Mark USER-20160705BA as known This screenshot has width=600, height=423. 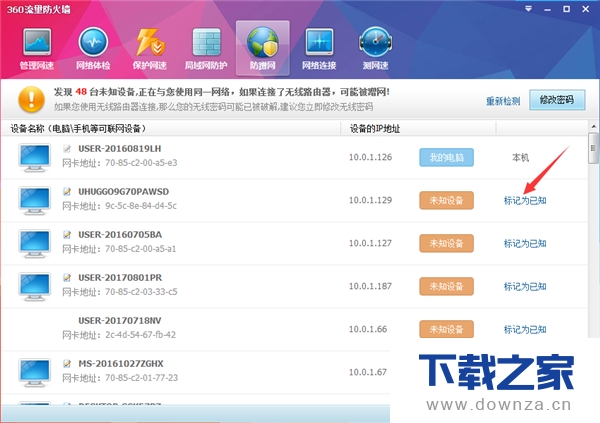coord(525,243)
